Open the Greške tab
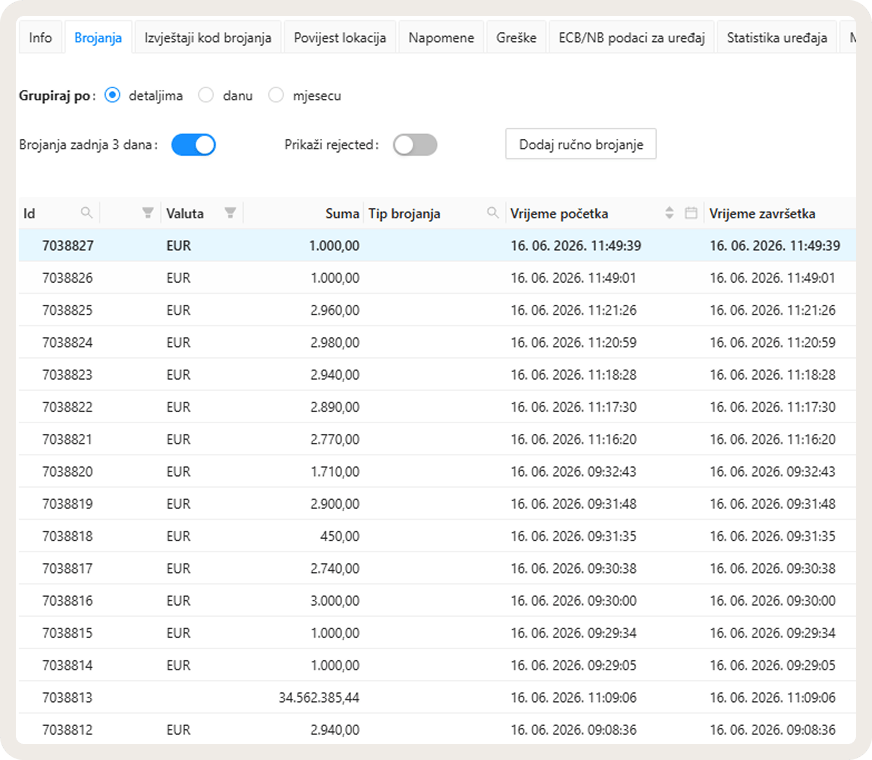The width and height of the screenshot is (872, 760). point(516,37)
